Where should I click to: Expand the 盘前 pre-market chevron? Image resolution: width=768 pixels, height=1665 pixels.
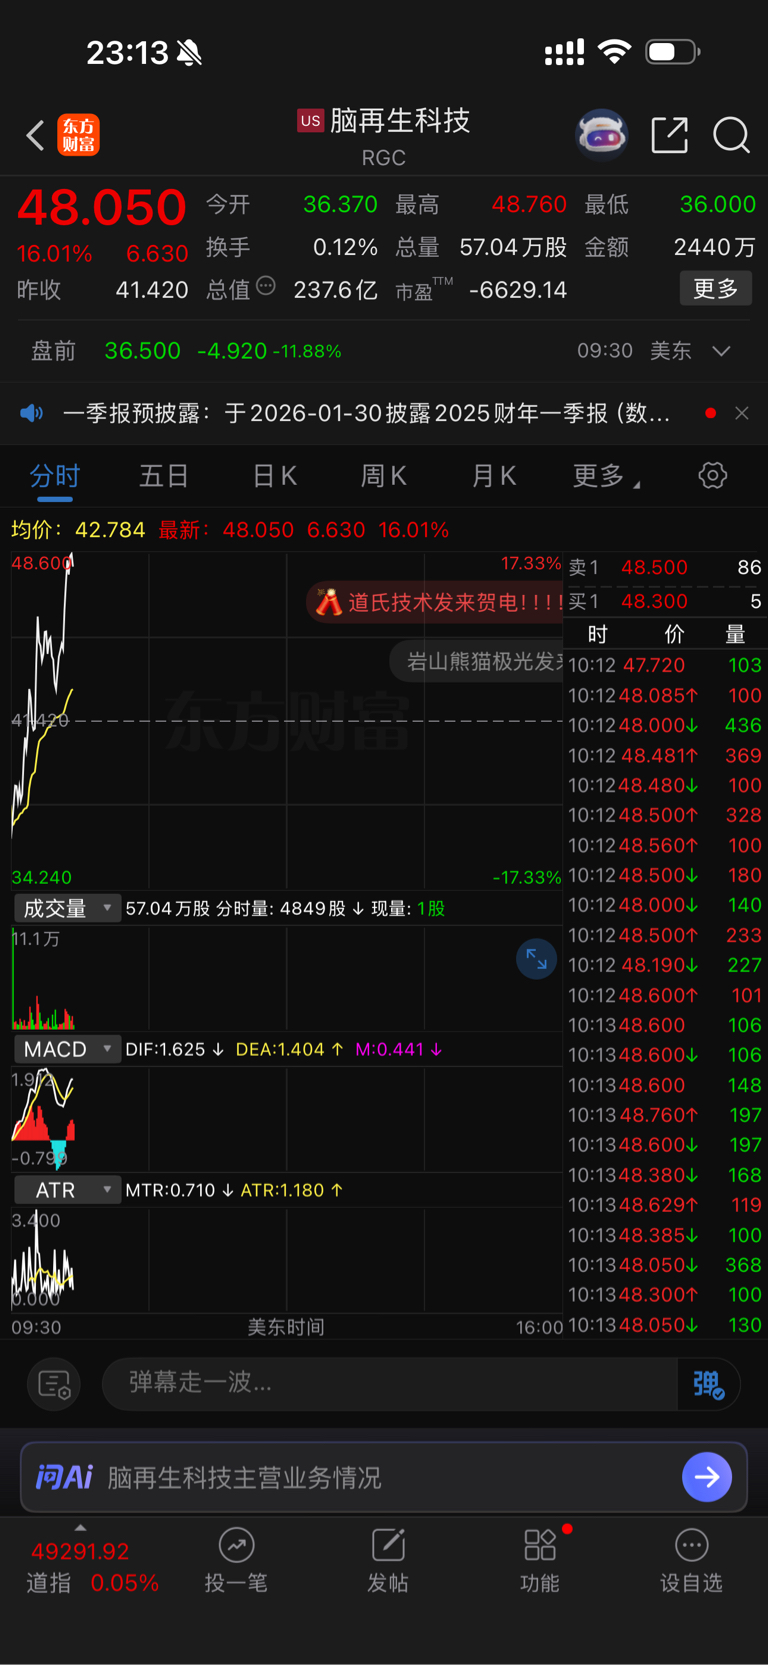pos(721,351)
